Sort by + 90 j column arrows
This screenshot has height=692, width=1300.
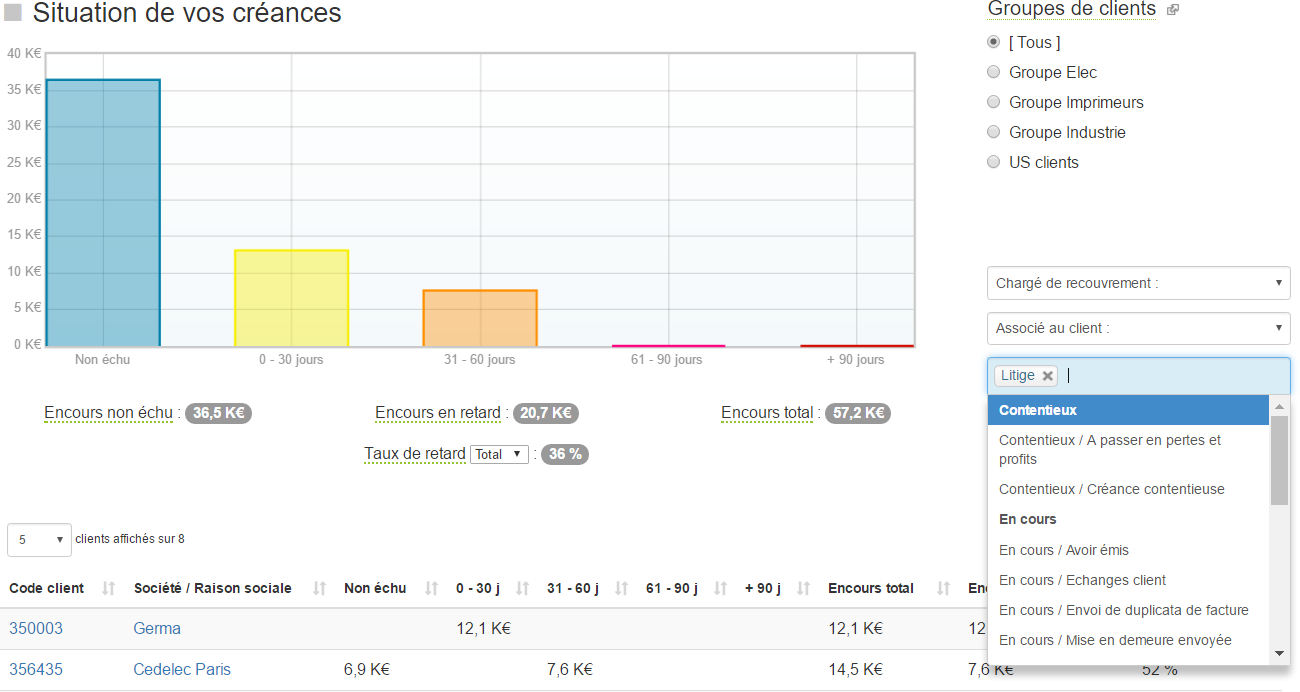tap(803, 588)
